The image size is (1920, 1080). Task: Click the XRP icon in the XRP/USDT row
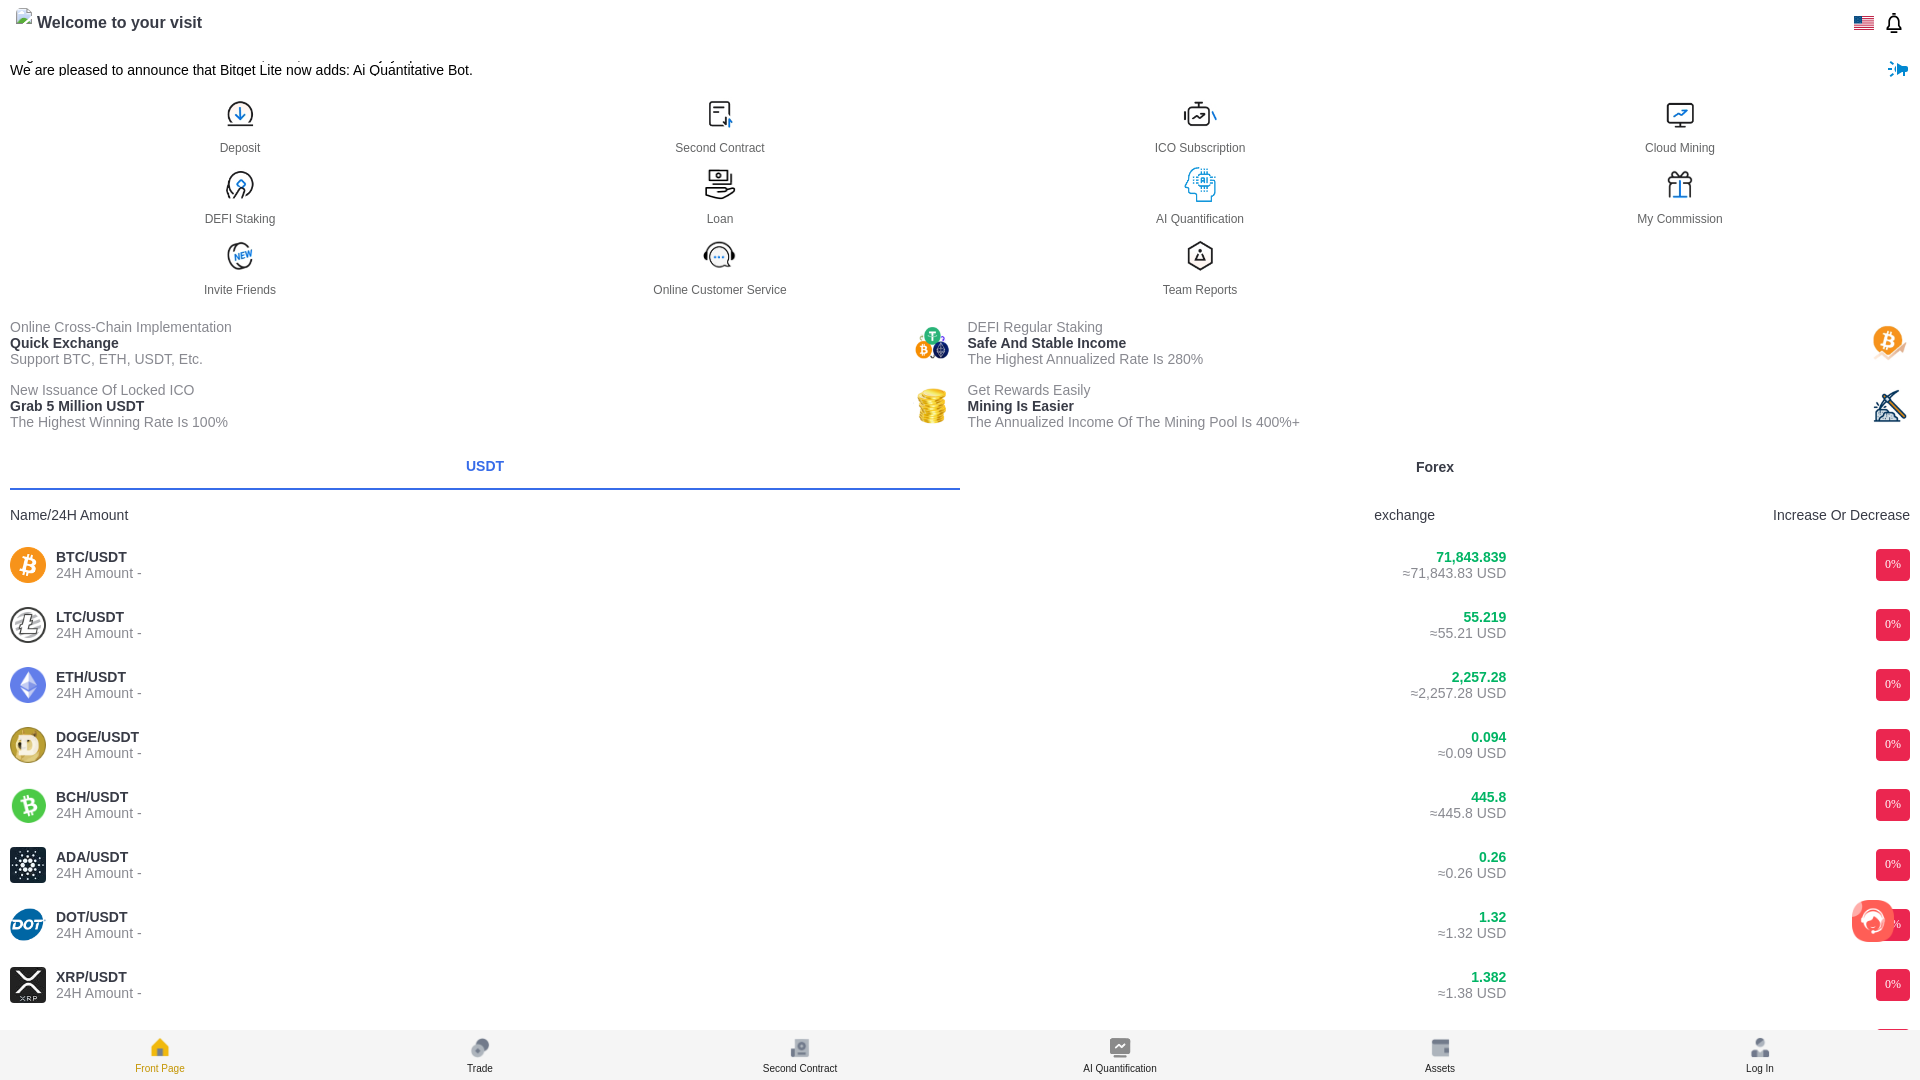28,985
